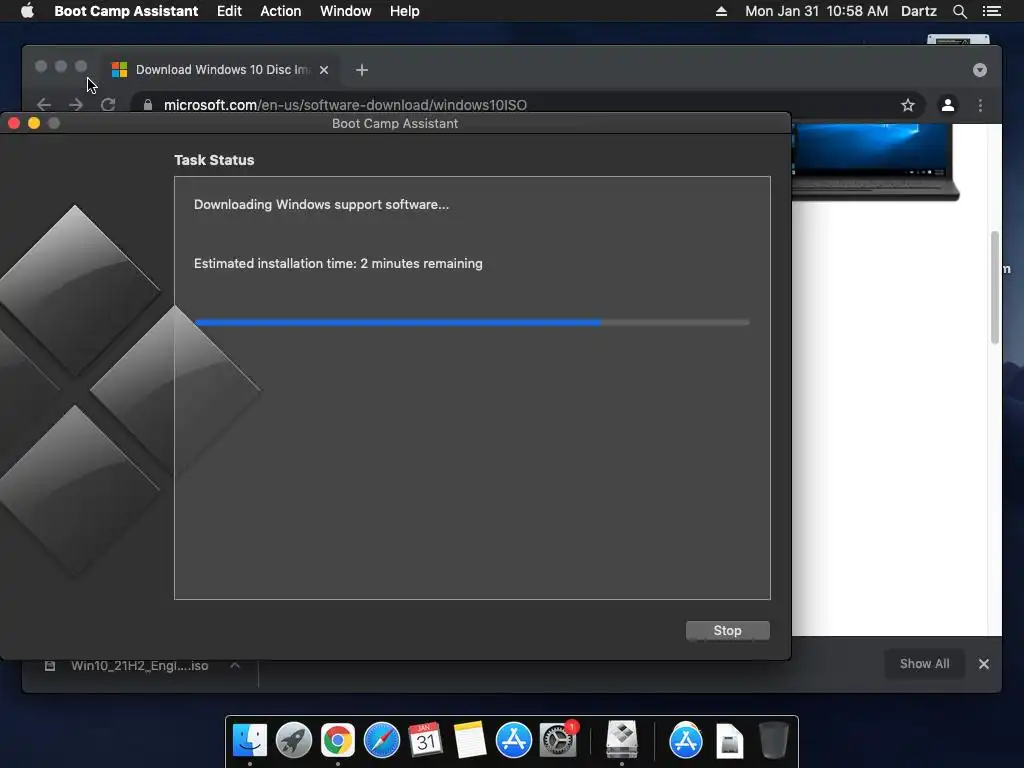This screenshot has height=768, width=1024.
Task: Open Applications folder in the Dock
Action: click(x=686, y=740)
